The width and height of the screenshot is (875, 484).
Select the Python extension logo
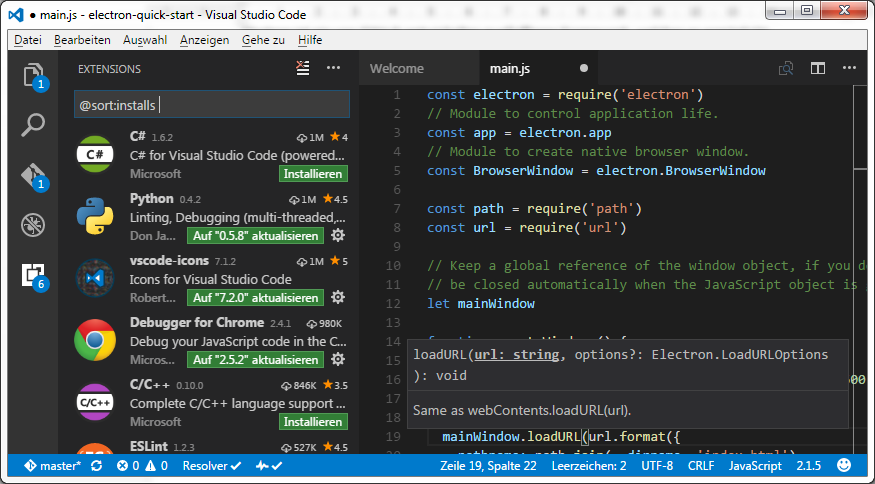(x=95, y=217)
